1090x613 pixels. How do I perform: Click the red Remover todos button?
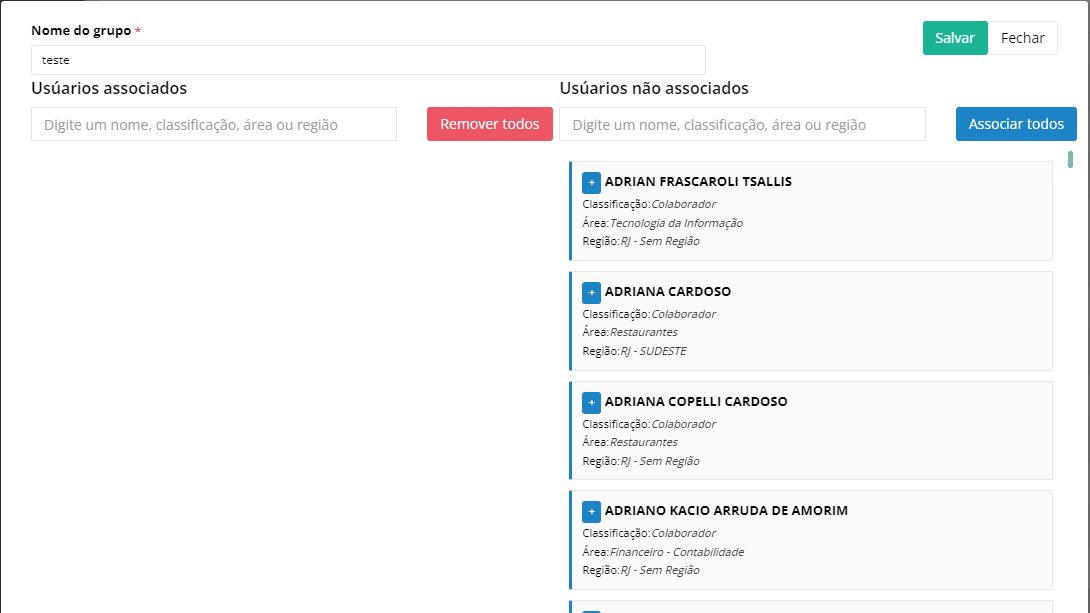490,124
